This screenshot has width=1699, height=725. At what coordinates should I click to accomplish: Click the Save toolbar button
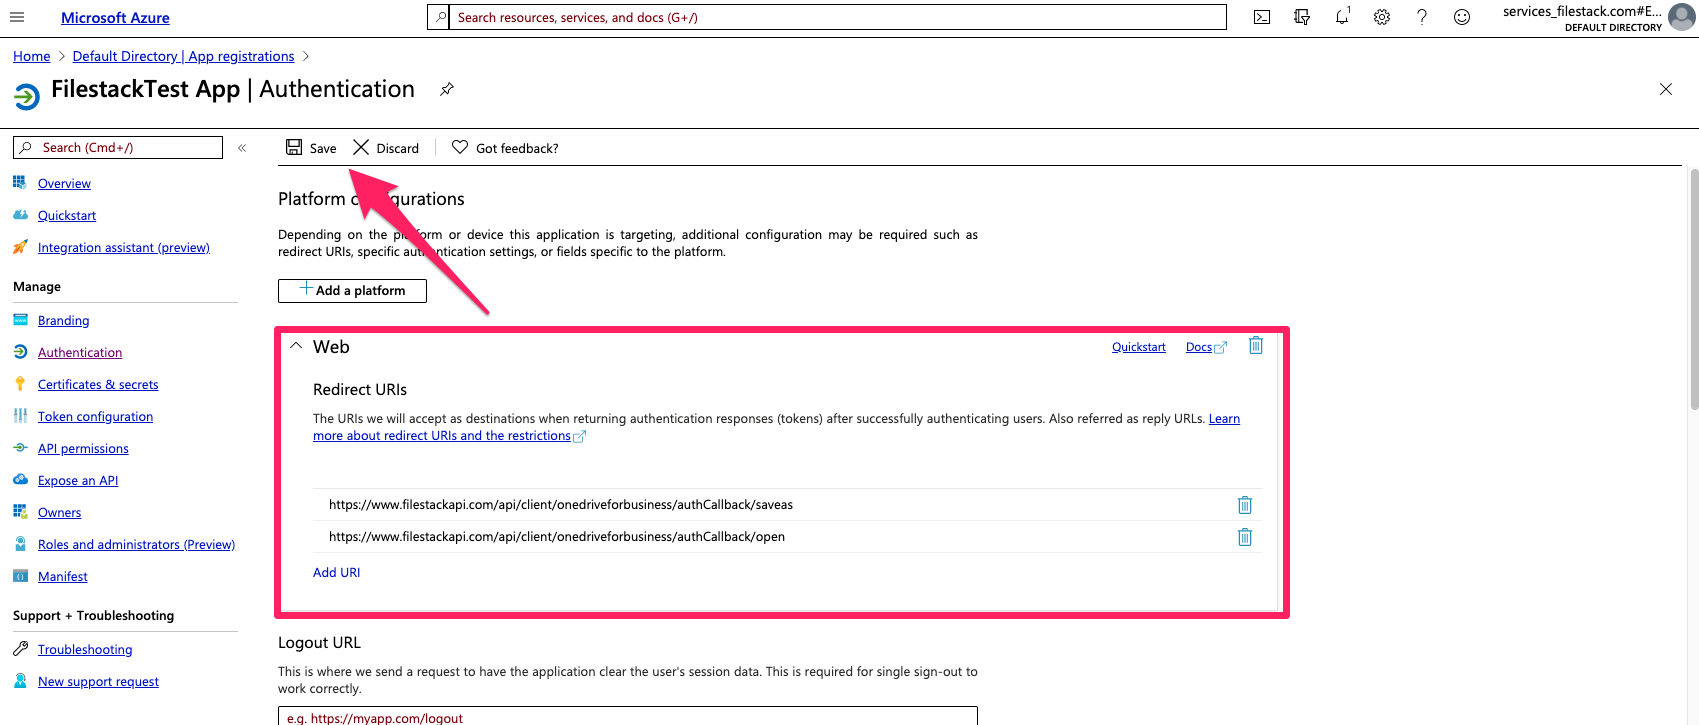coord(311,148)
